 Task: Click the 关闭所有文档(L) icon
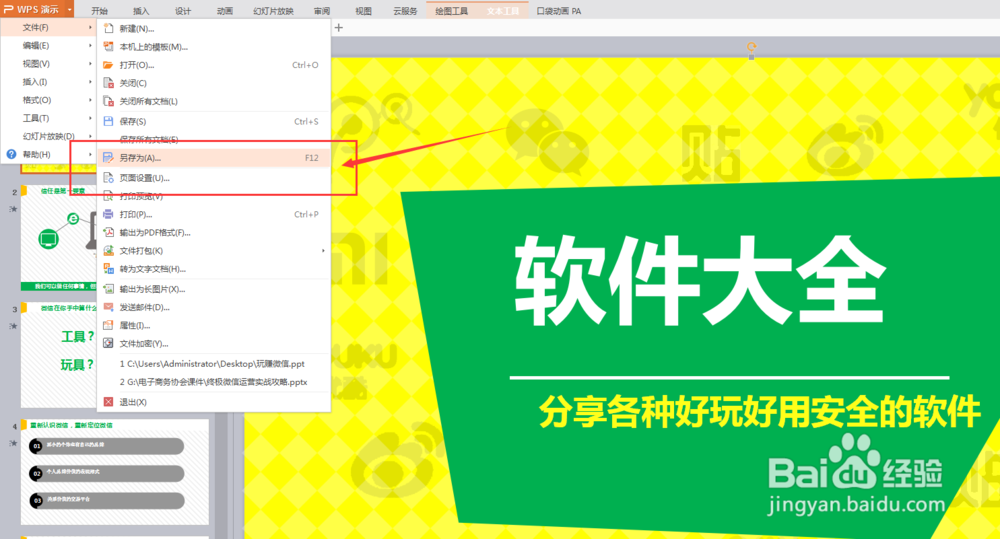click(x=108, y=101)
